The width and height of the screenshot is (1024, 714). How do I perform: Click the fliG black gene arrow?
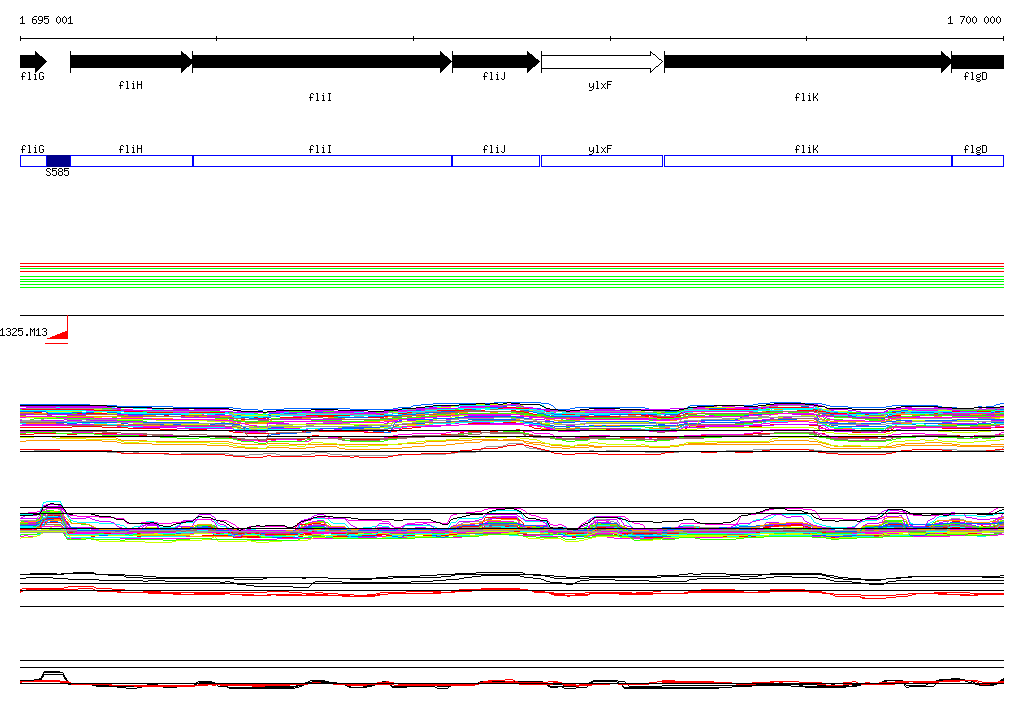[33, 62]
